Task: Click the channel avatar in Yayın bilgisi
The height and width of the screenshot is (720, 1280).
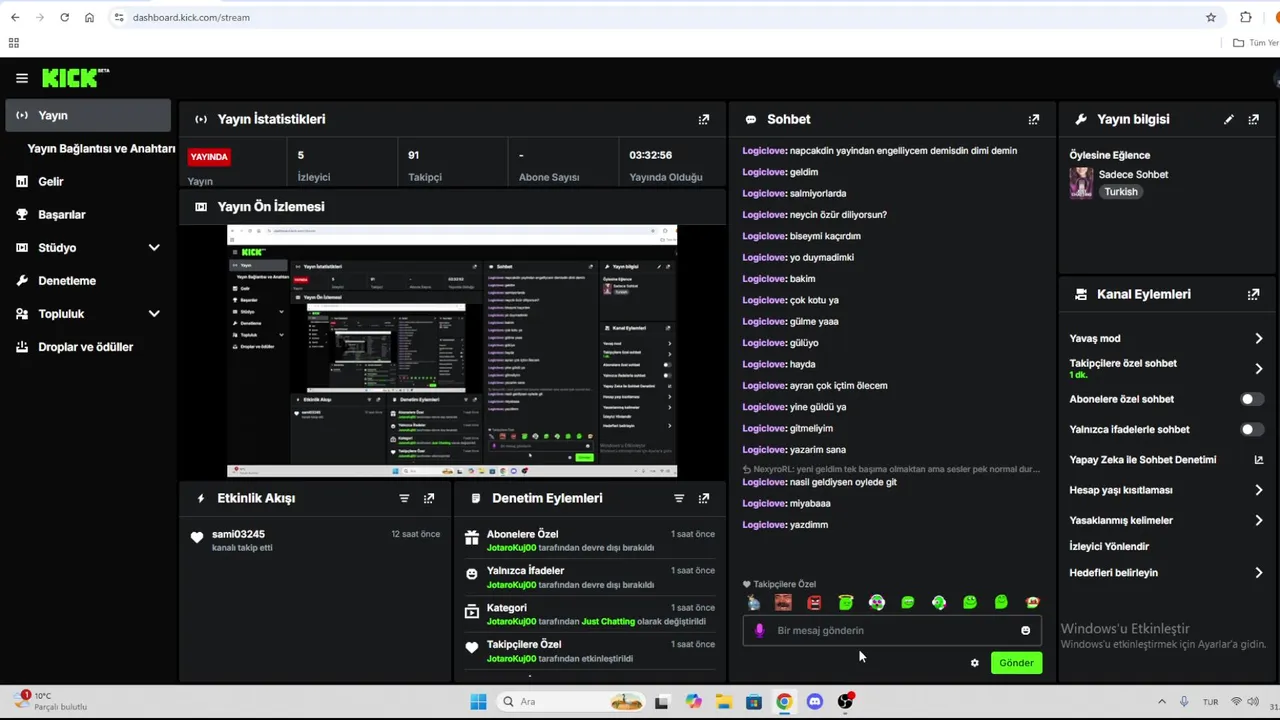Action: pos(1081,183)
